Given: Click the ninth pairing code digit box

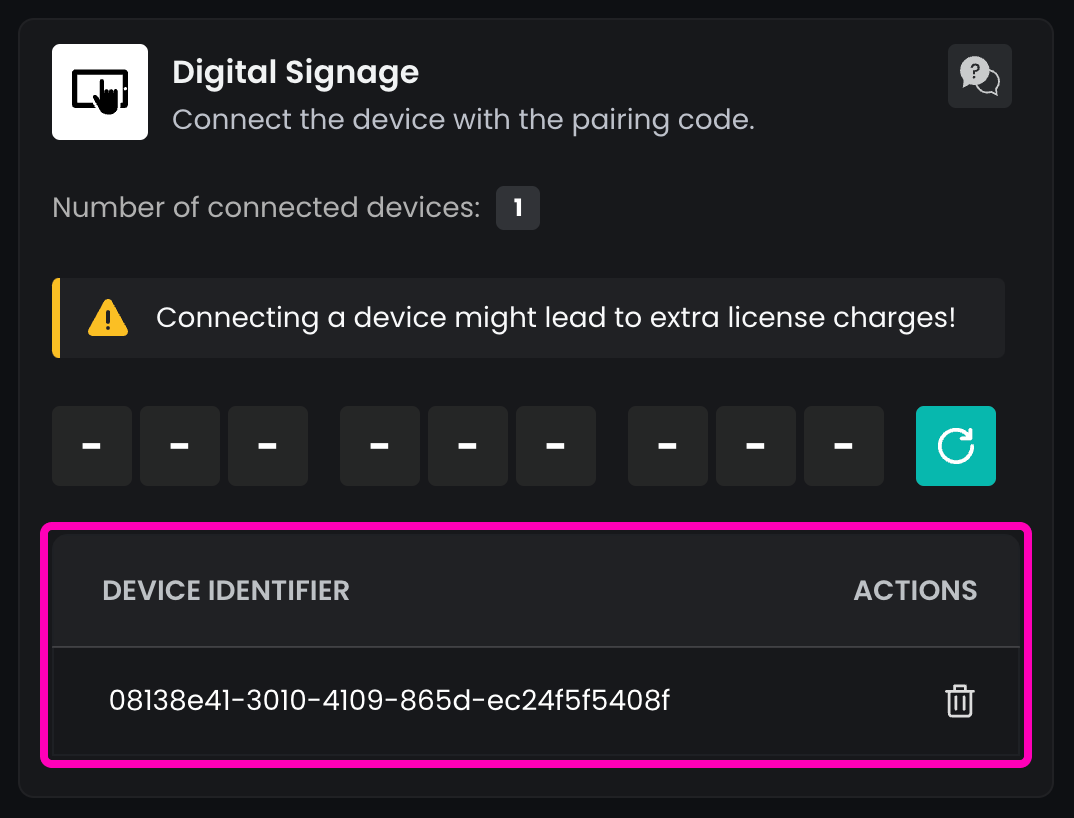Looking at the screenshot, I should [844, 446].
